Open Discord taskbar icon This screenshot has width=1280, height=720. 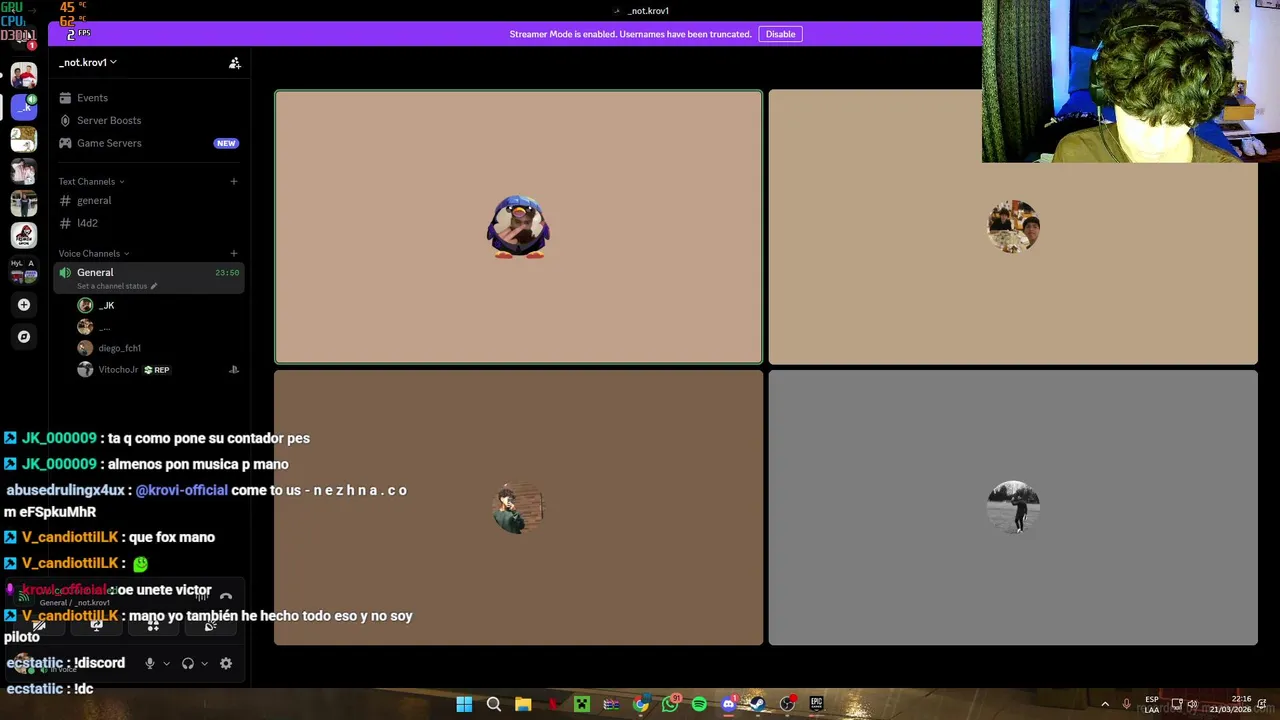tap(729, 704)
